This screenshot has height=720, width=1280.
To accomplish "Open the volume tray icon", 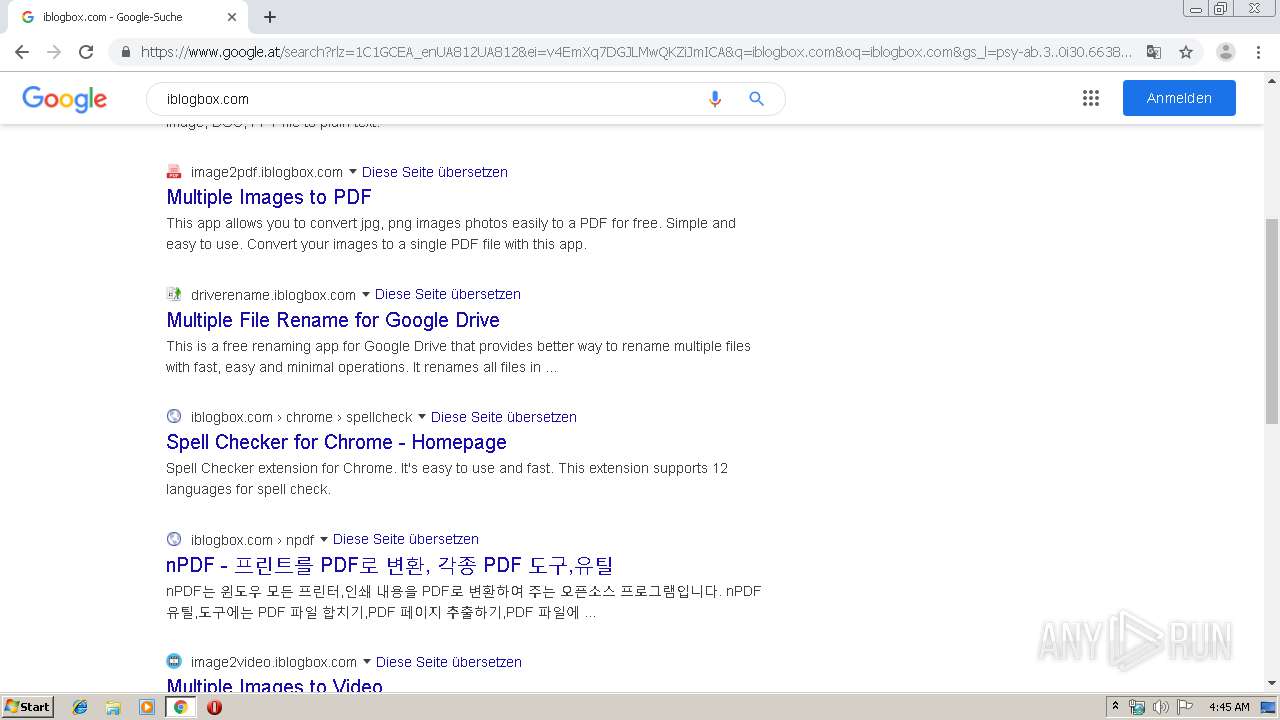I will 1160,707.
